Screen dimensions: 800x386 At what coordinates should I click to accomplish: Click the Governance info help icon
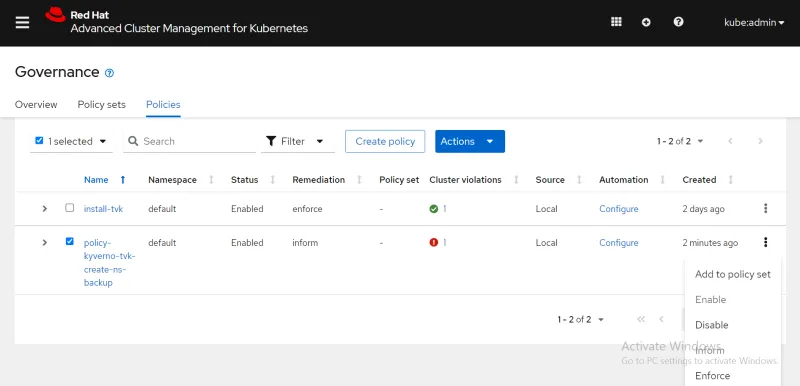pyautogui.click(x=109, y=73)
